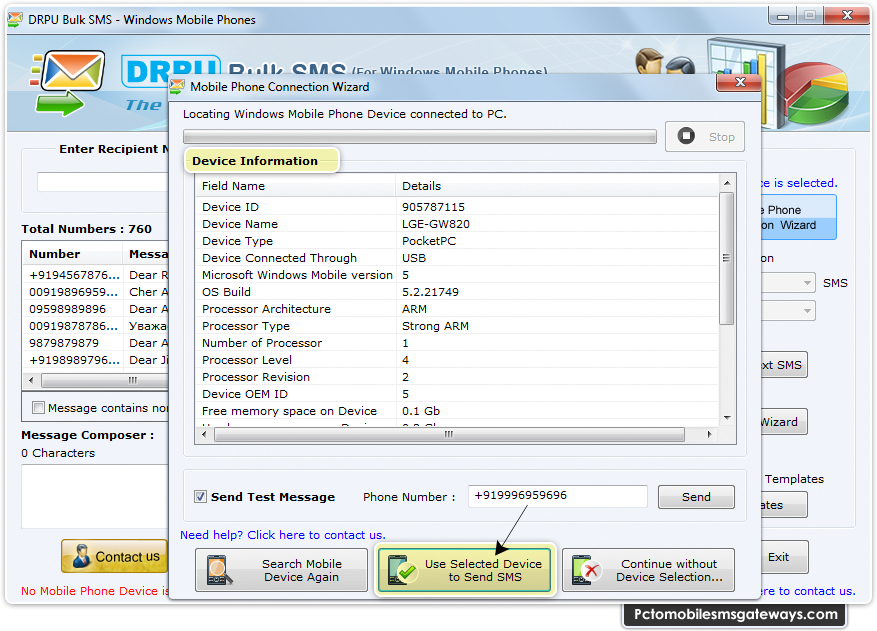Click the Device Information horizontal scrollbar thumb
The width and height of the screenshot is (877, 631).
click(449, 435)
